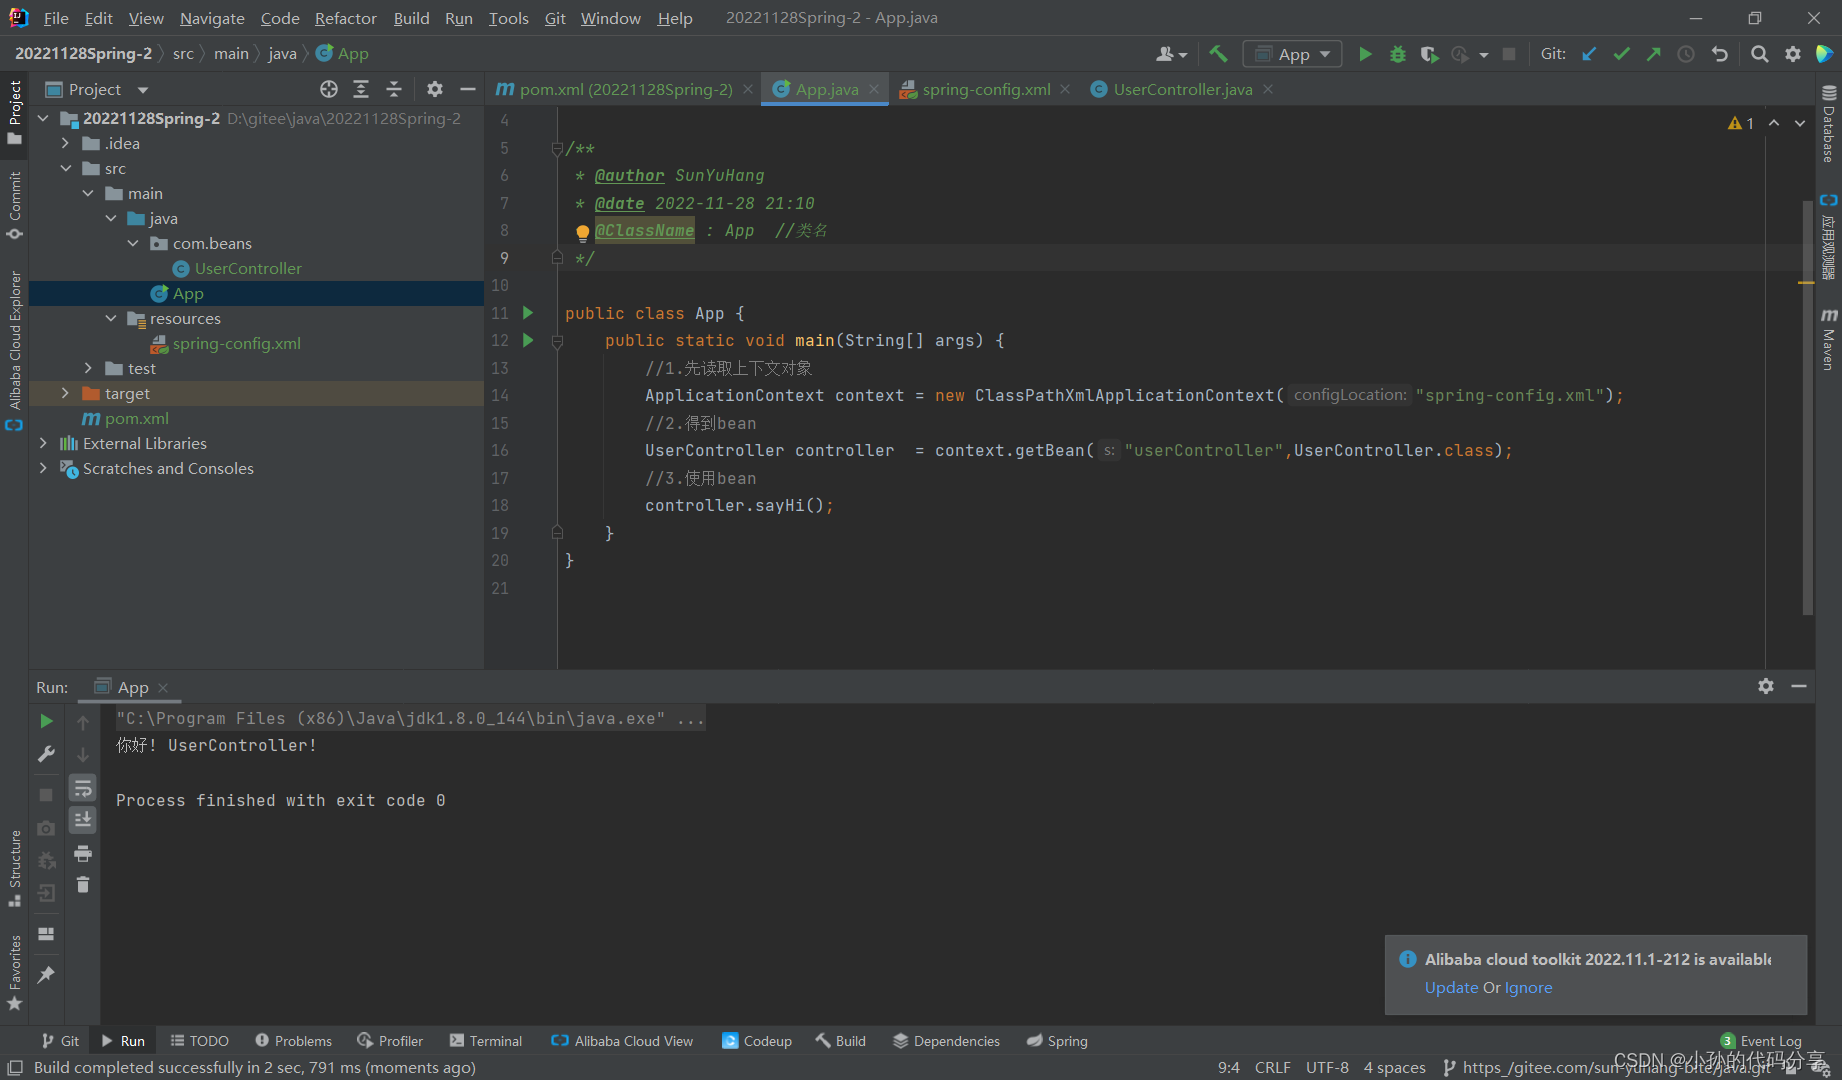
Task: Open IDE settings gear in toolbar
Action: tap(1793, 54)
